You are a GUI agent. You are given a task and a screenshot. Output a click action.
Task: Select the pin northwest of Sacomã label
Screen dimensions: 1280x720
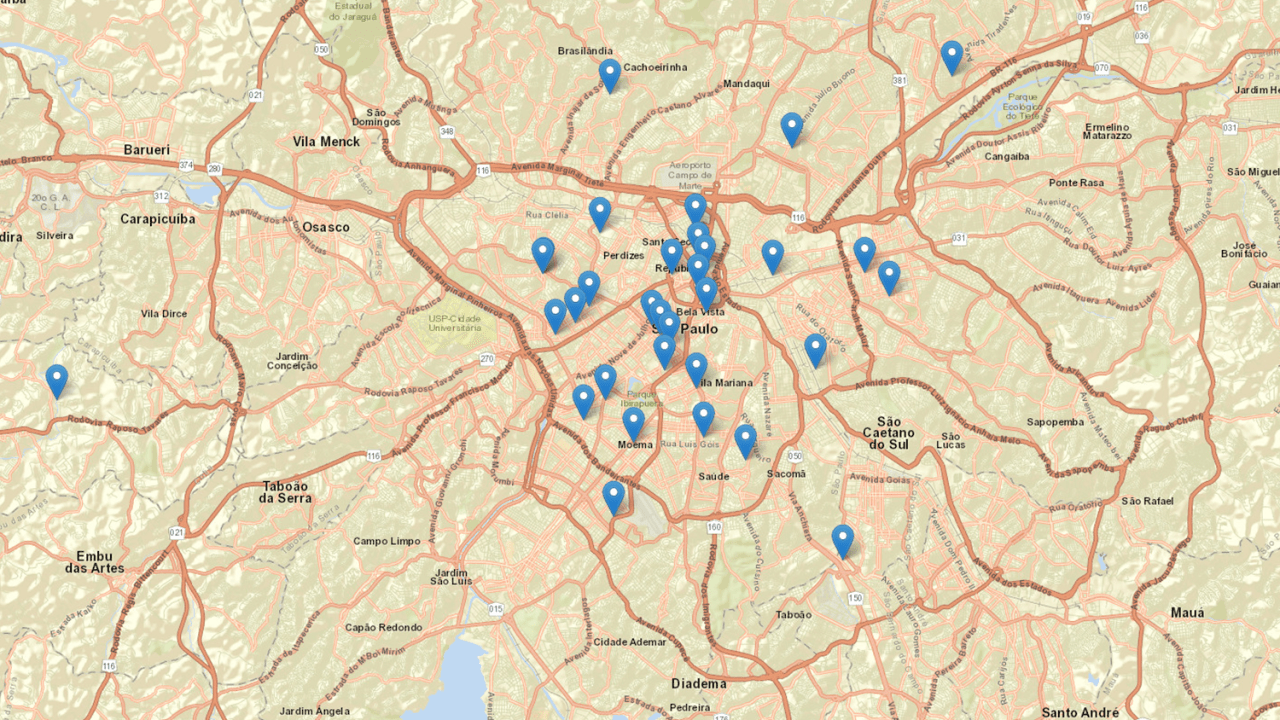745,442
